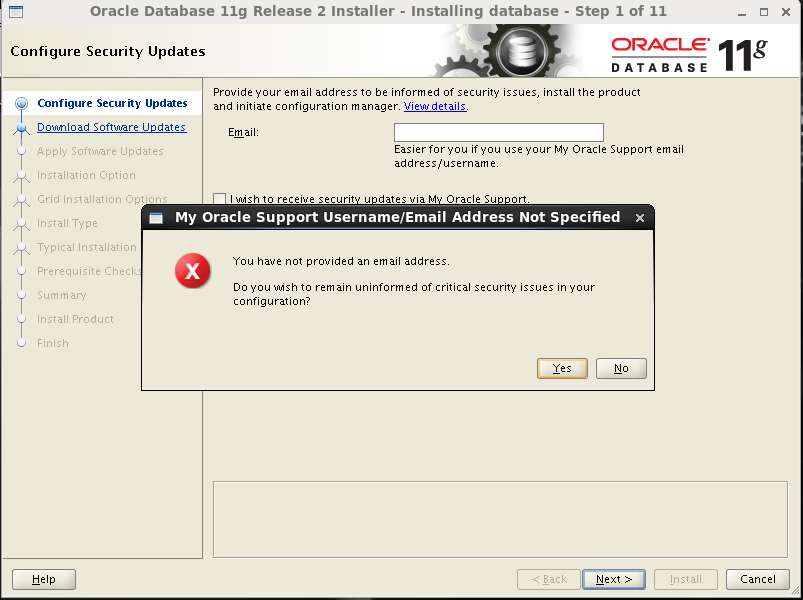Viewport: 803px width, 600px height.
Task: Toggle receive security updates checkbox
Action: point(219,199)
